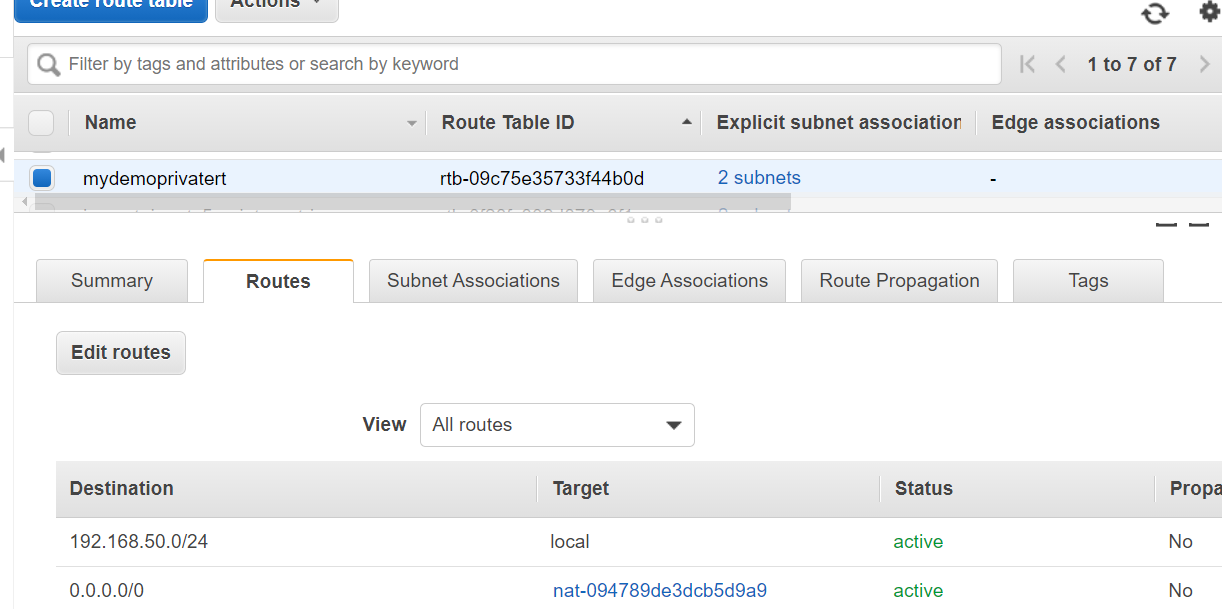Go to first page of results
This screenshot has width=1222, height=609.
[1027, 64]
